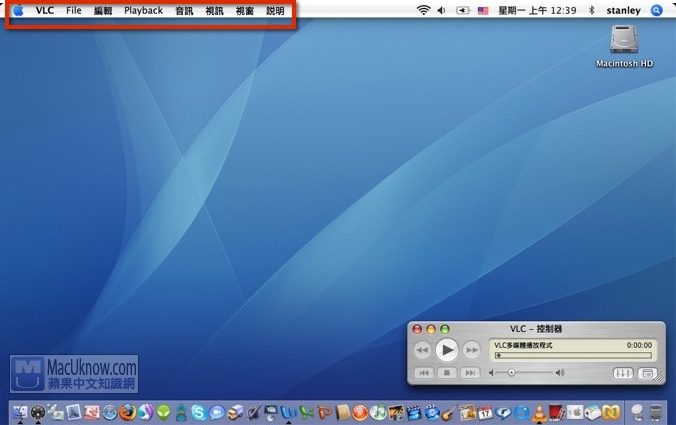Click the VLC traffic cone Dock icon
Screen dimensions: 676x425
pos(539,412)
